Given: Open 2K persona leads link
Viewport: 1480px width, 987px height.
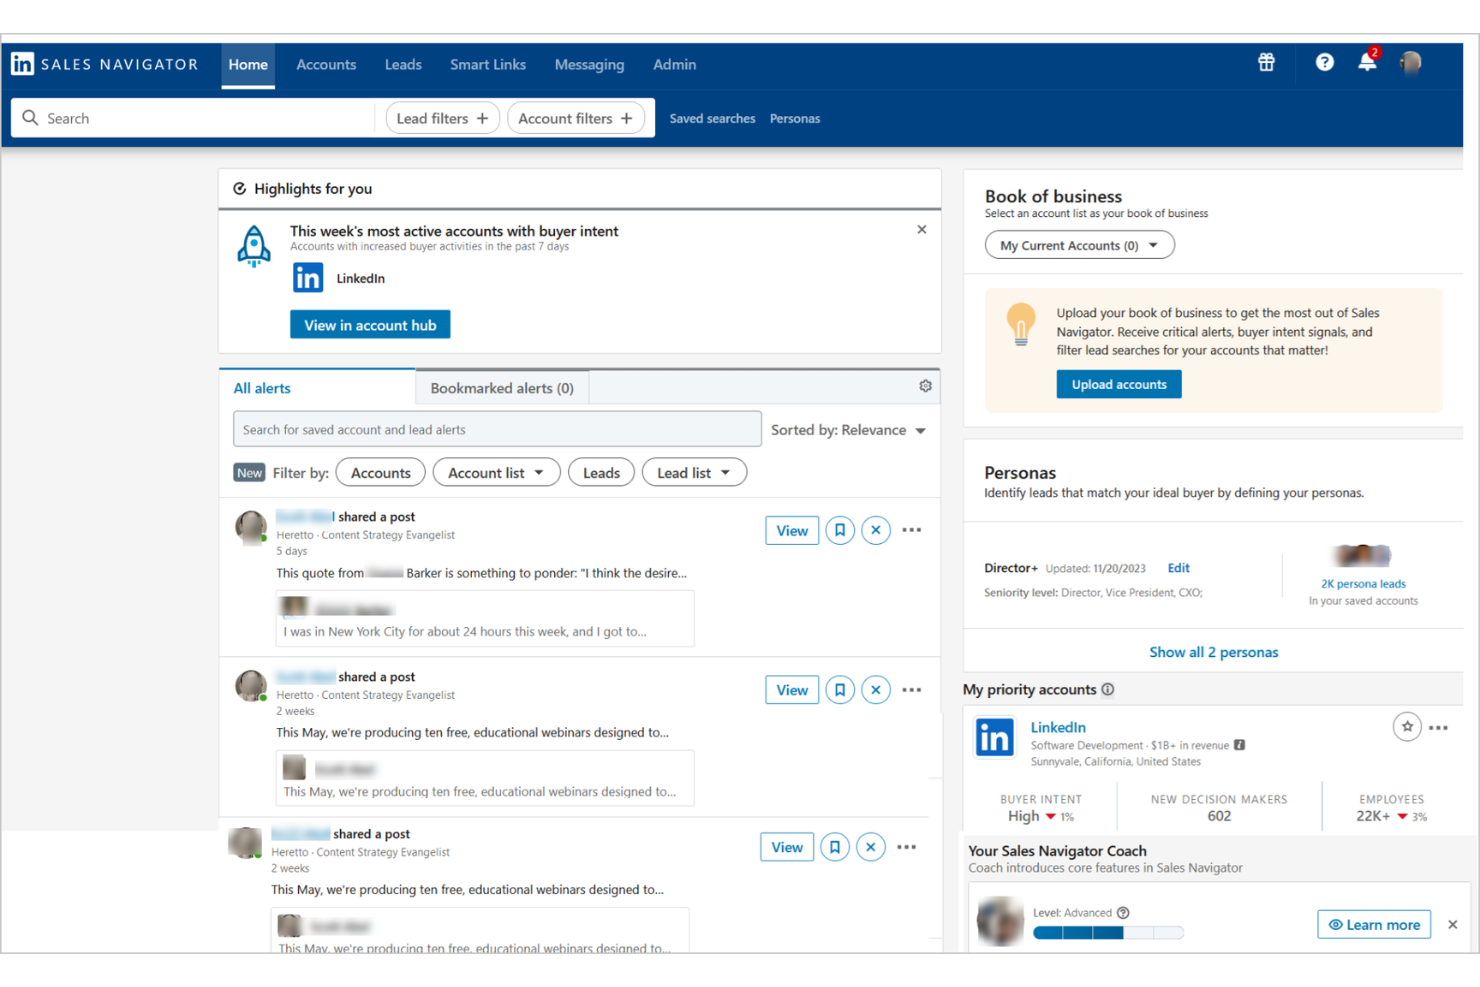Looking at the screenshot, I should point(1363,584).
